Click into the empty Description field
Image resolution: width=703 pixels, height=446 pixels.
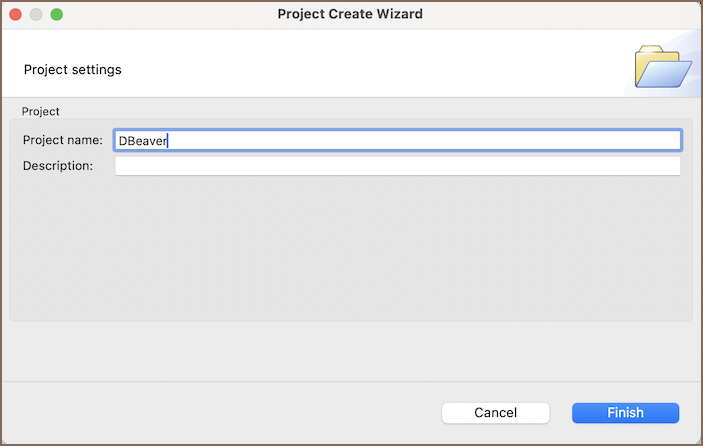(x=398, y=166)
